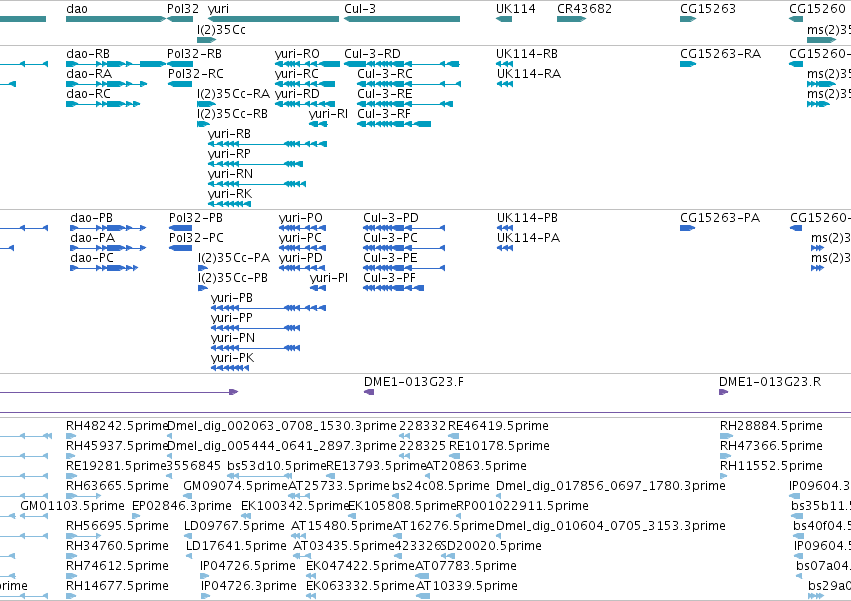This screenshot has width=851, height=601.
Task: Select transcript yuri-RD
Action: point(297,94)
